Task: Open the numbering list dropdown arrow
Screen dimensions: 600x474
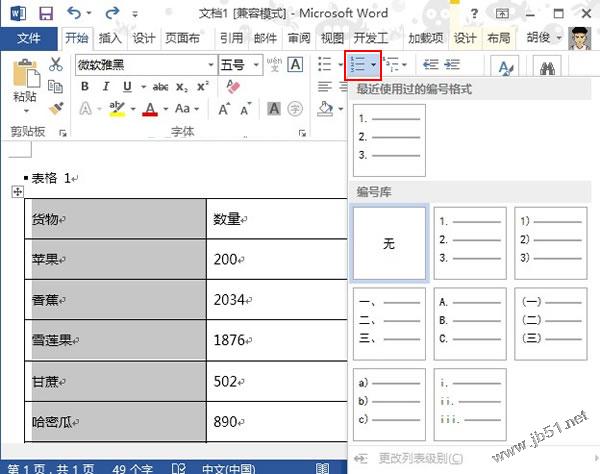Action: [x=373, y=65]
